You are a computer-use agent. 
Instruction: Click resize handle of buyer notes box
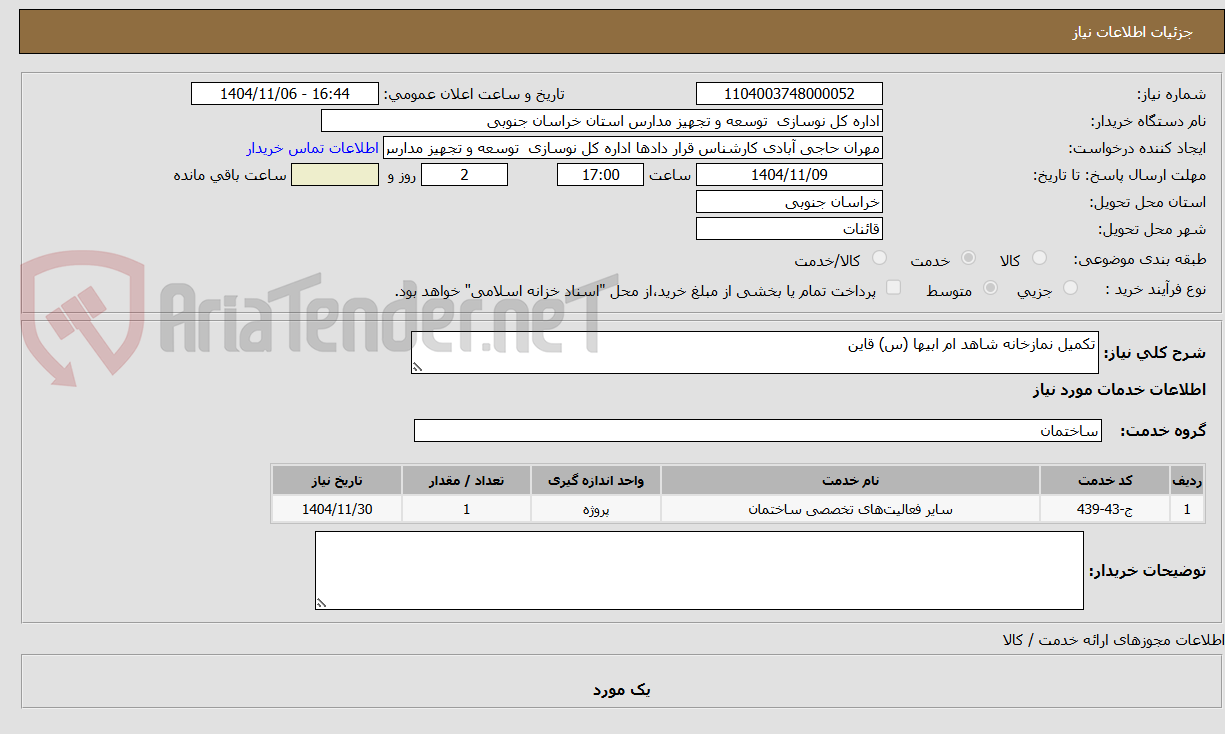pyautogui.click(x=322, y=603)
